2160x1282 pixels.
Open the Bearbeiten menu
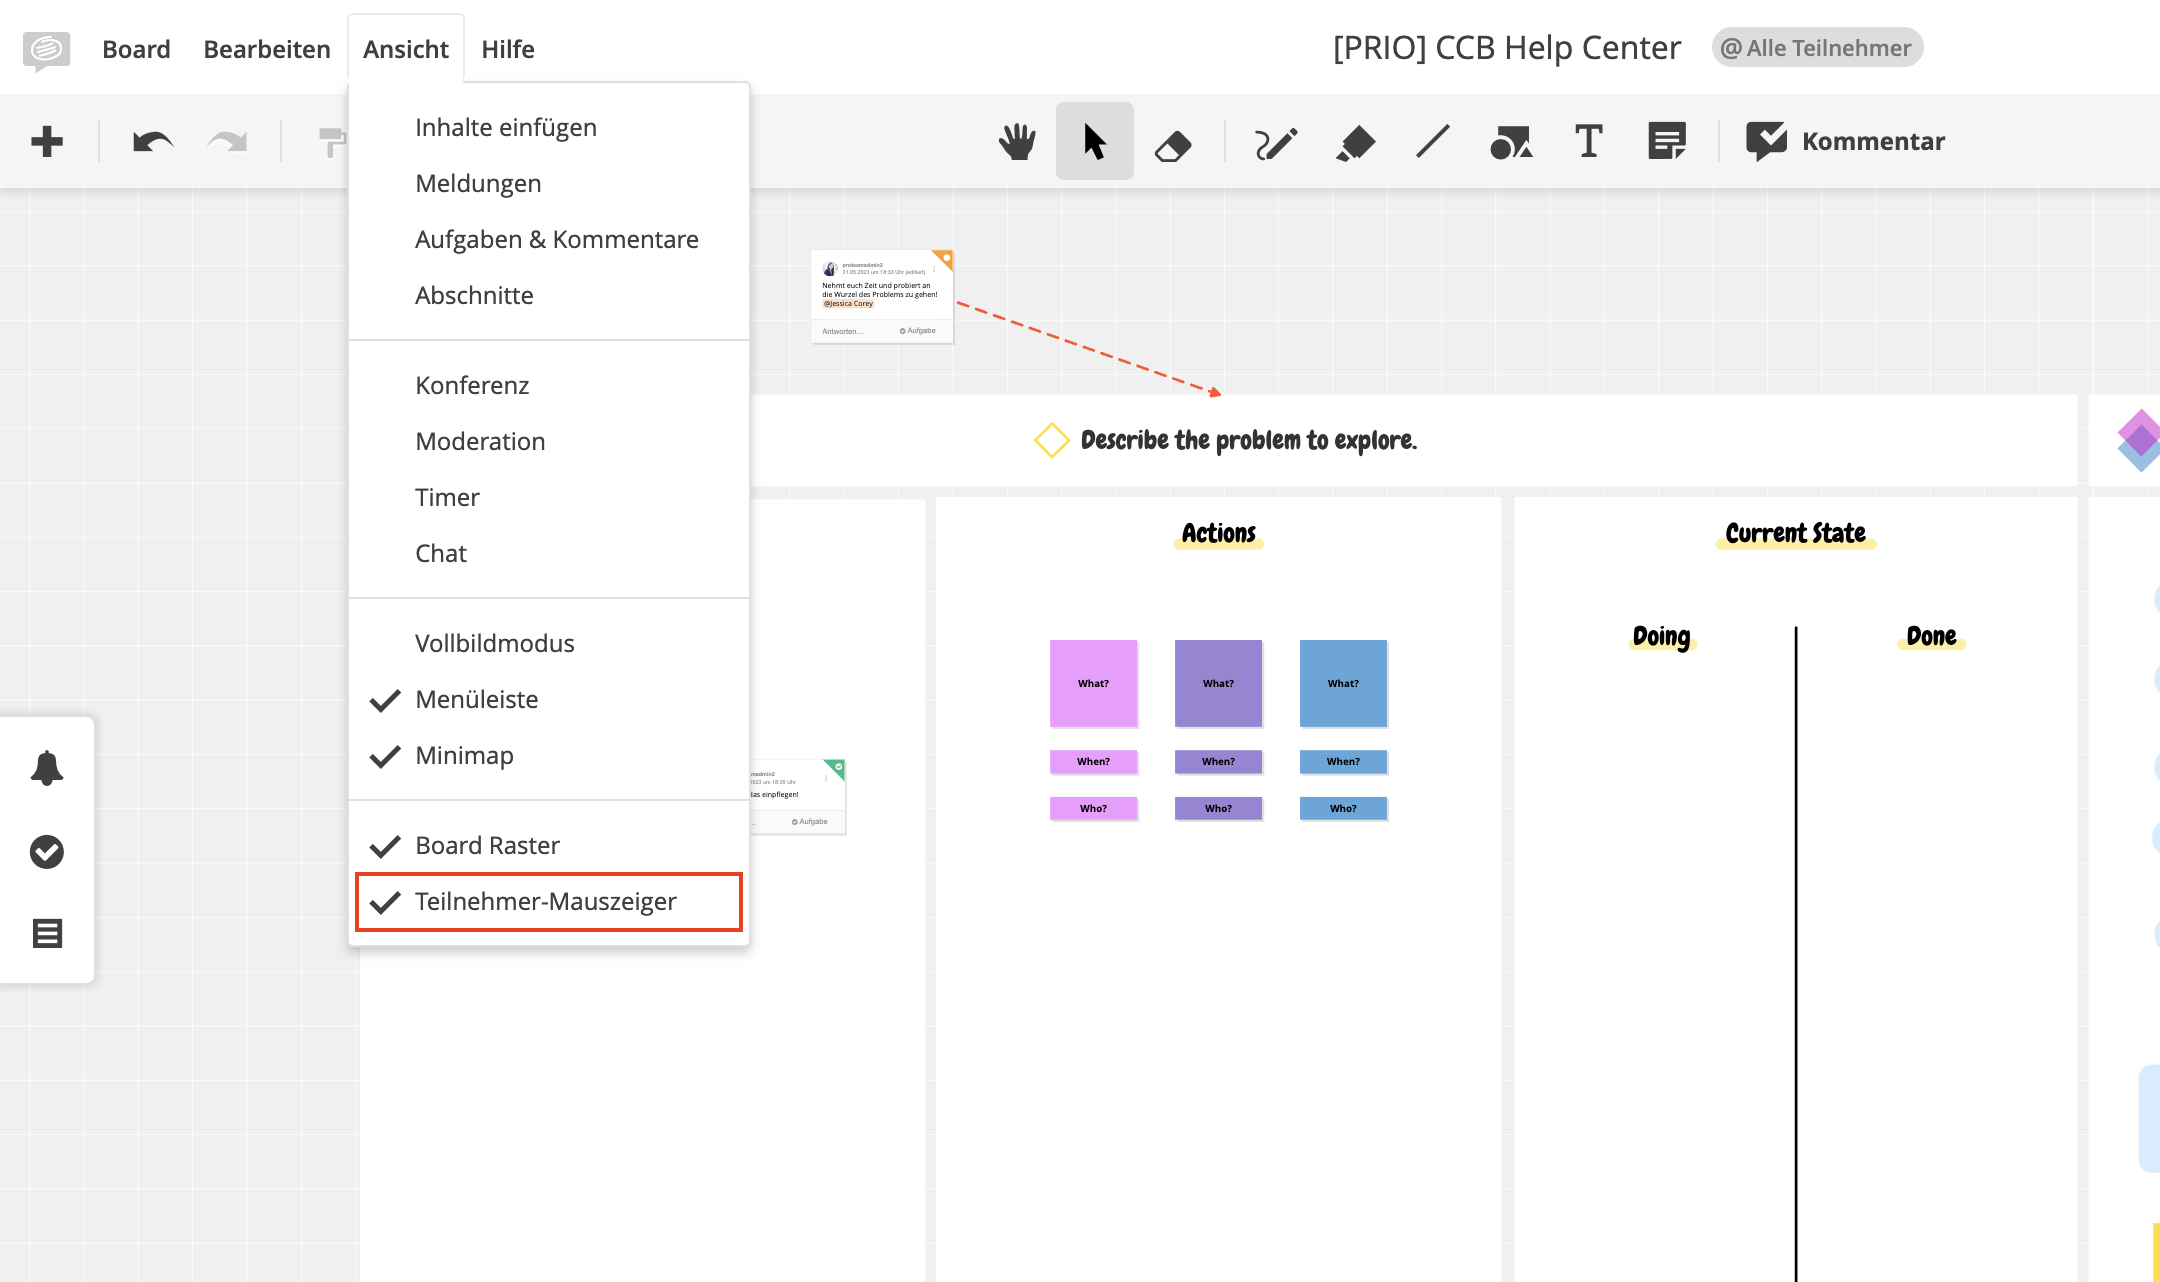pyautogui.click(x=266, y=49)
